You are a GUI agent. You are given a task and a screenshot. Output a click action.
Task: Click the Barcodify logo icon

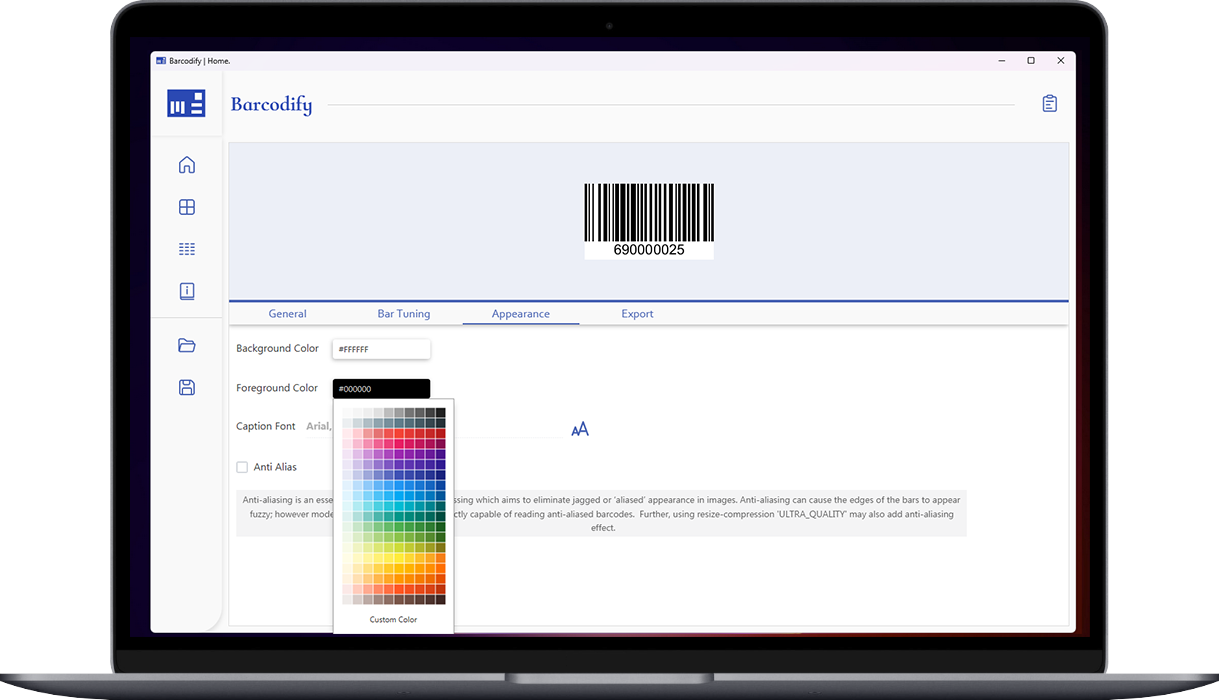point(186,102)
